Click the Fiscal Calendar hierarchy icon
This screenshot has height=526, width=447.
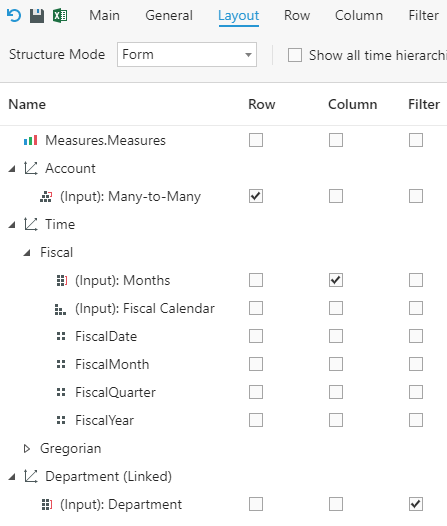60,309
